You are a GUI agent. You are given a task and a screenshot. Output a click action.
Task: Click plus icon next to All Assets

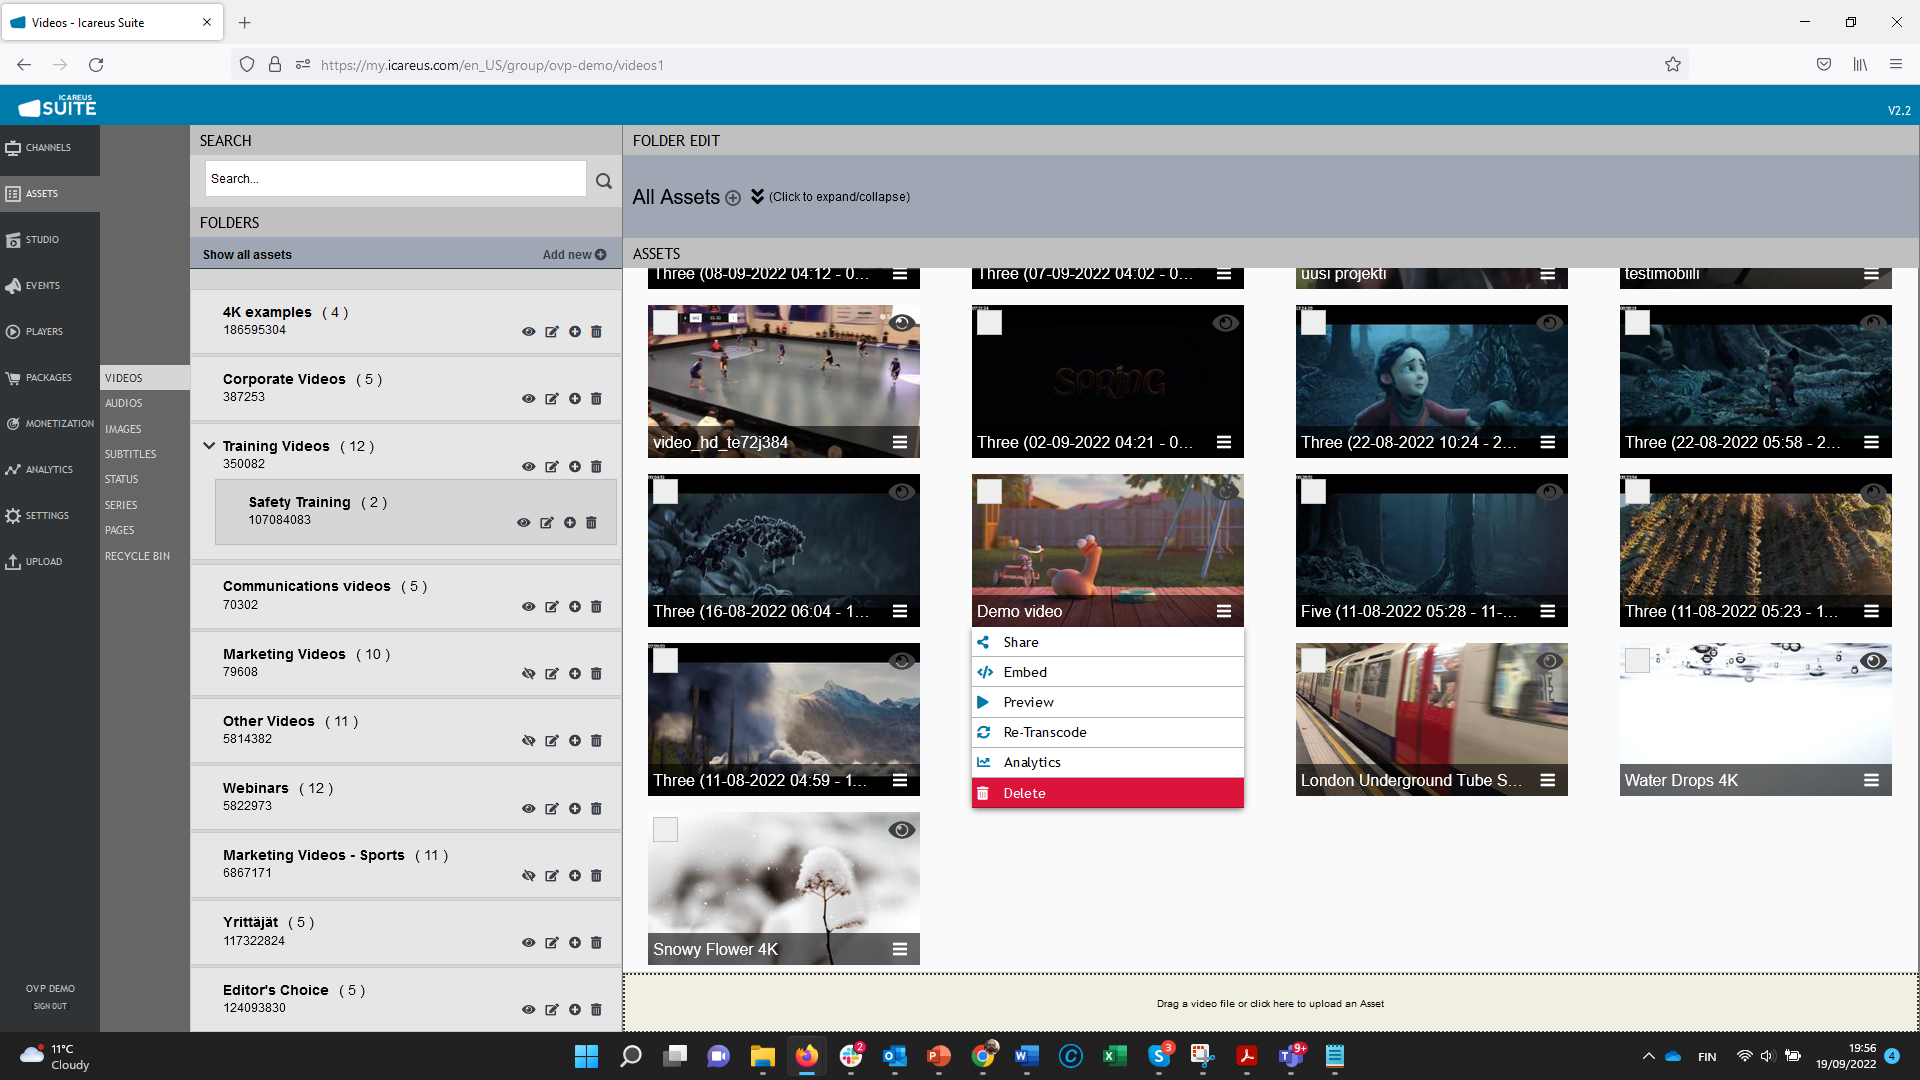click(x=733, y=198)
